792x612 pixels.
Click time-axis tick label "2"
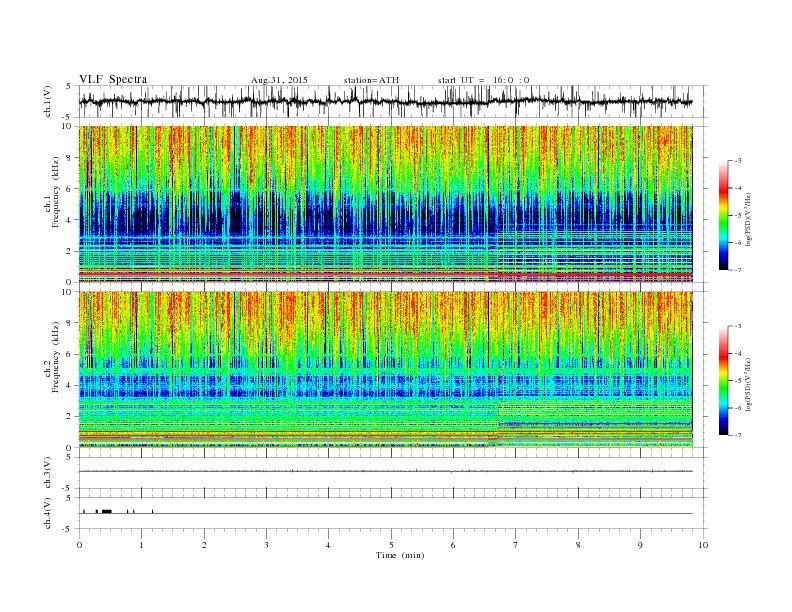pyautogui.click(x=204, y=545)
